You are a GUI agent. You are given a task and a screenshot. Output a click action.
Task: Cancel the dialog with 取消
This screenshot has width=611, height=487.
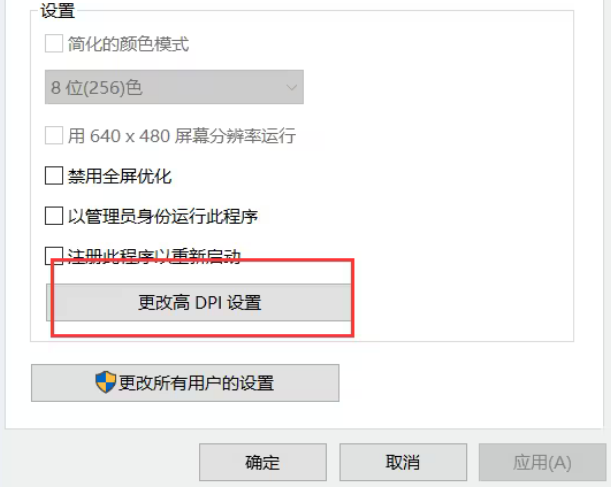click(x=403, y=462)
